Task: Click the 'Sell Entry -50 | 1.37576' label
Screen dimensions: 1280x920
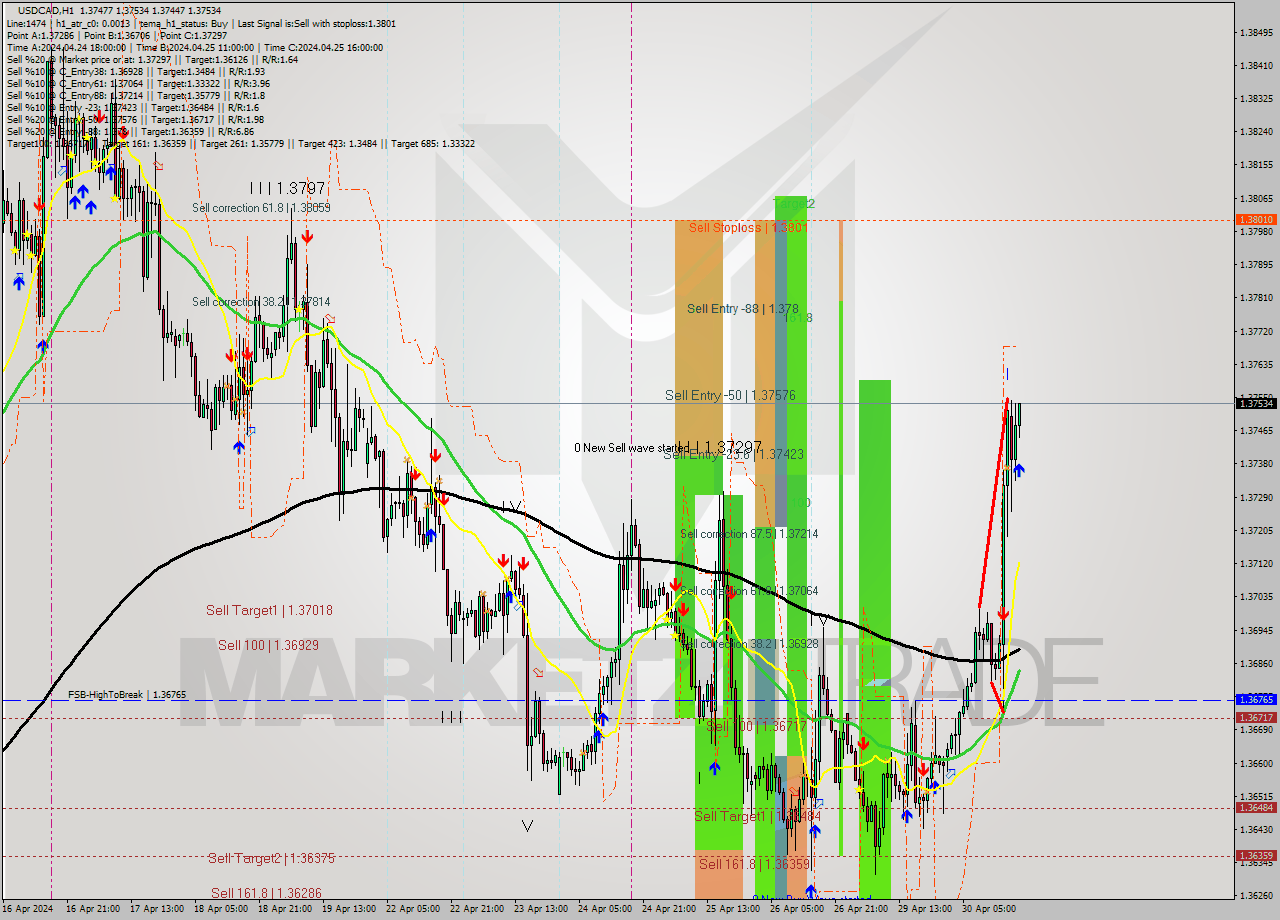Action: pyautogui.click(x=730, y=396)
